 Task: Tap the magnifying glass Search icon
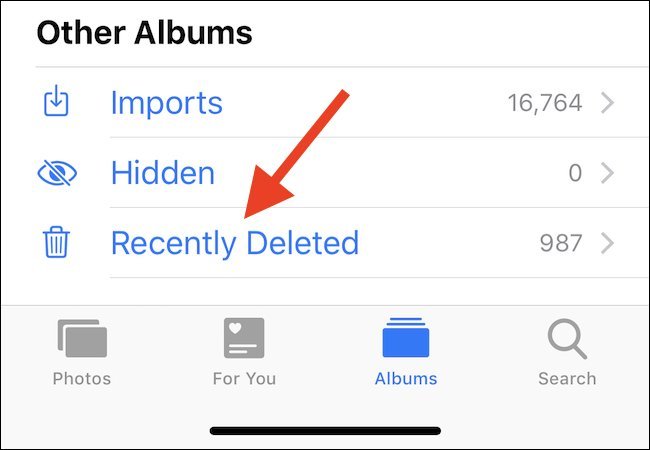pyautogui.click(x=567, y=339)
